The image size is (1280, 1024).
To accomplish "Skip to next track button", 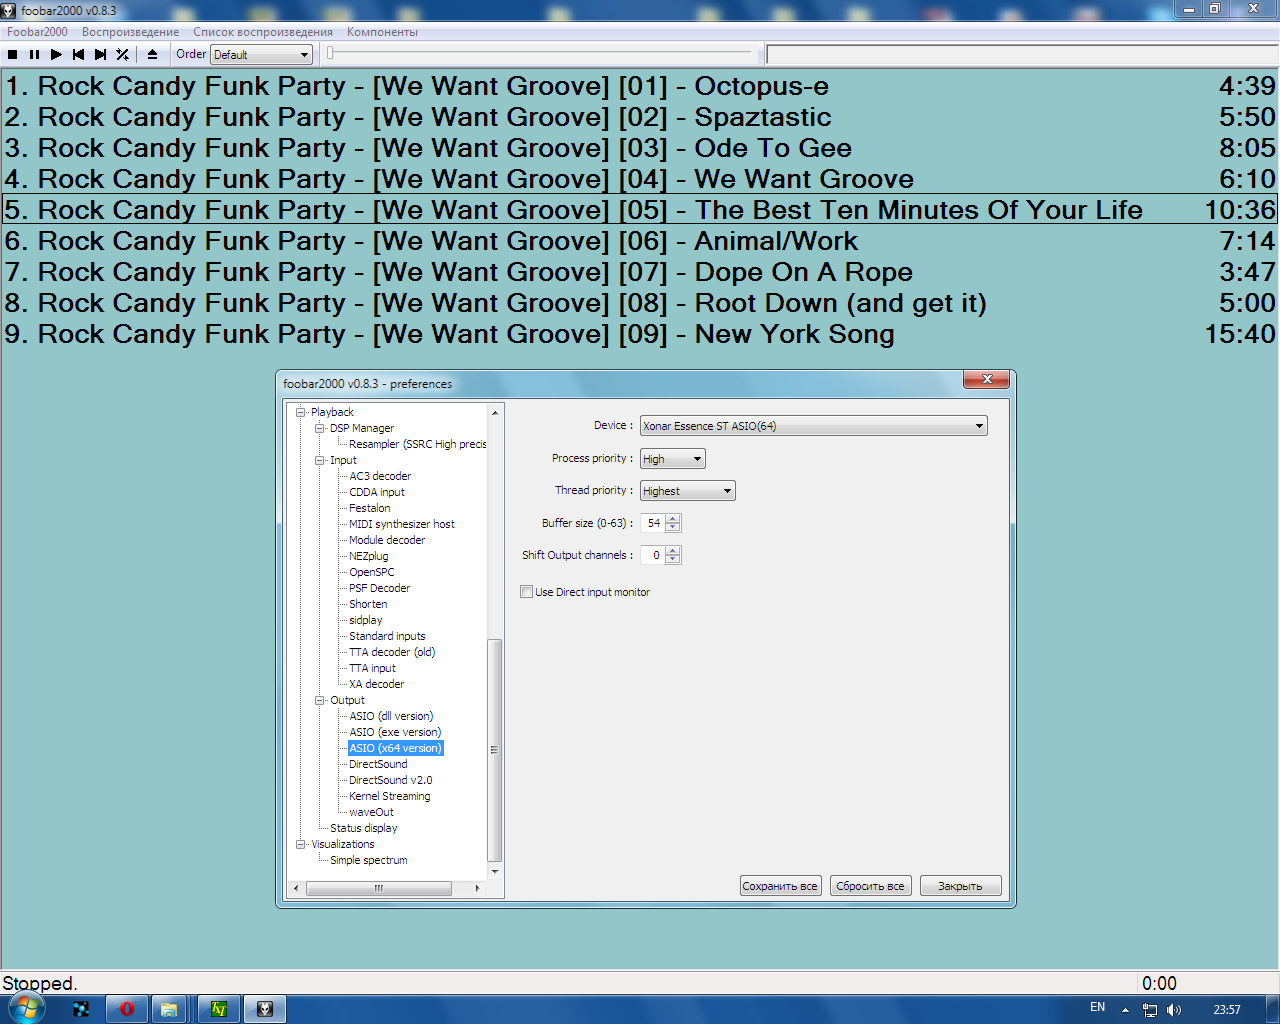I will coord(100,55).
